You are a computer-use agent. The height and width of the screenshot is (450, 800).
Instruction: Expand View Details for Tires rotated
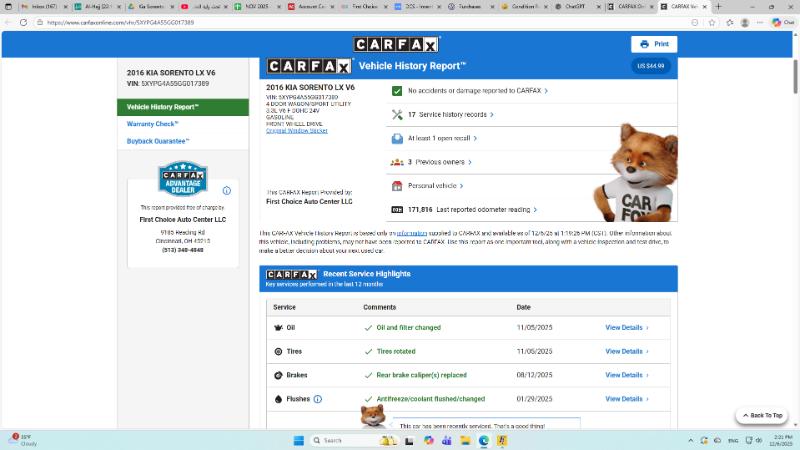pyautogui.click(x=626, y=351)
